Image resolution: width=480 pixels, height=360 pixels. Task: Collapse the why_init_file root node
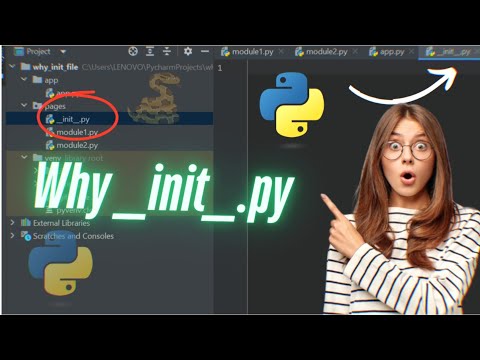point(12,66)
